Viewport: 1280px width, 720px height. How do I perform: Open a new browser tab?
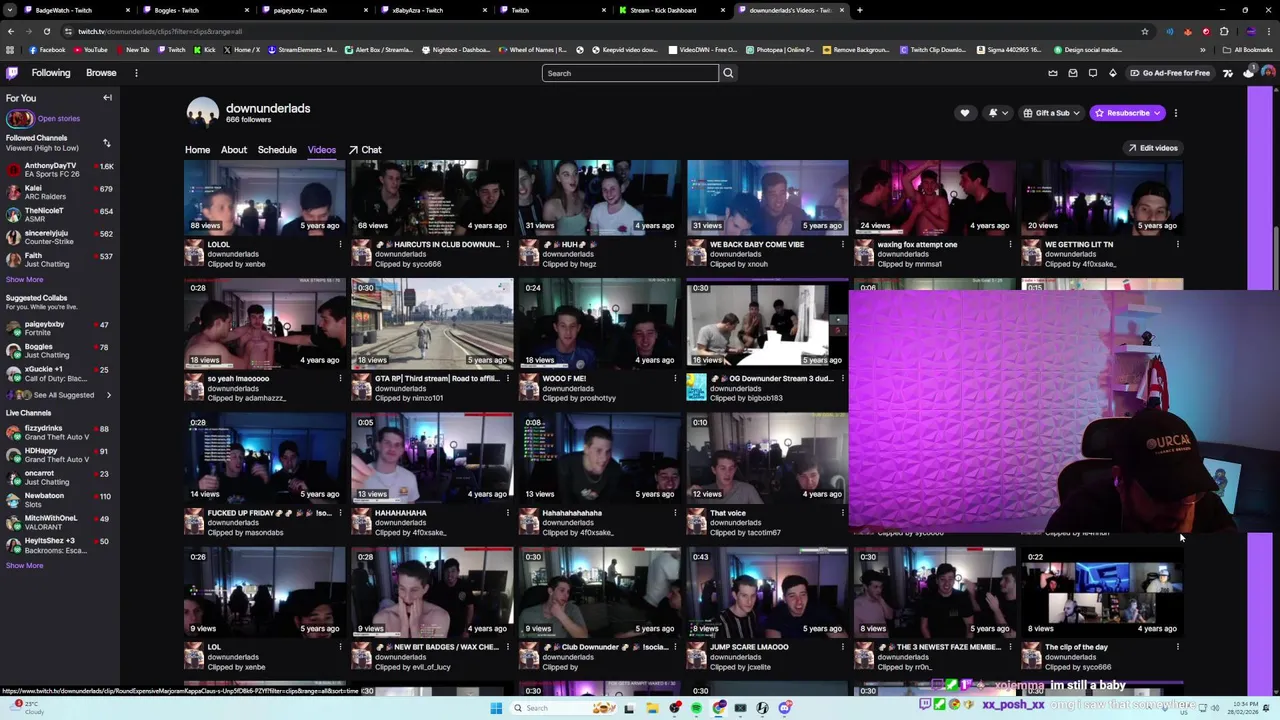(860, 10)
